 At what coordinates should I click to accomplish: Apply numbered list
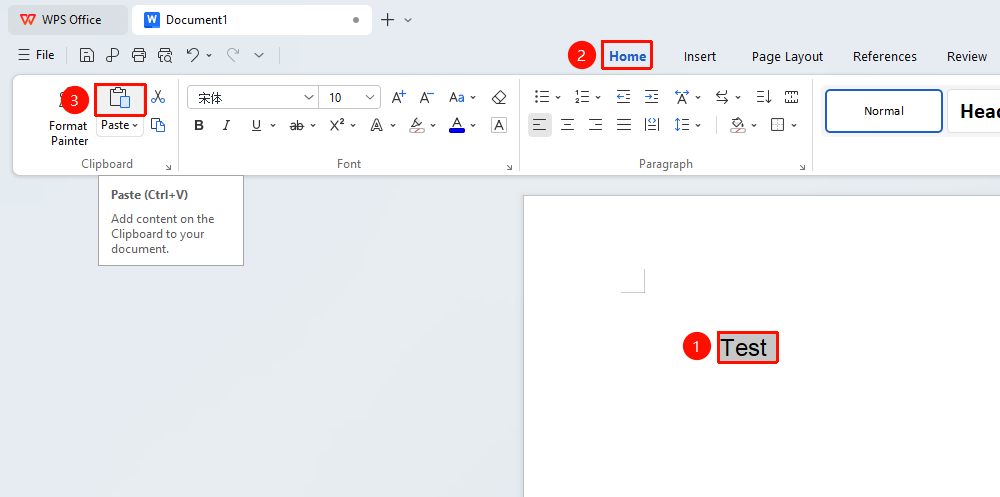click(x=582, y=97)
